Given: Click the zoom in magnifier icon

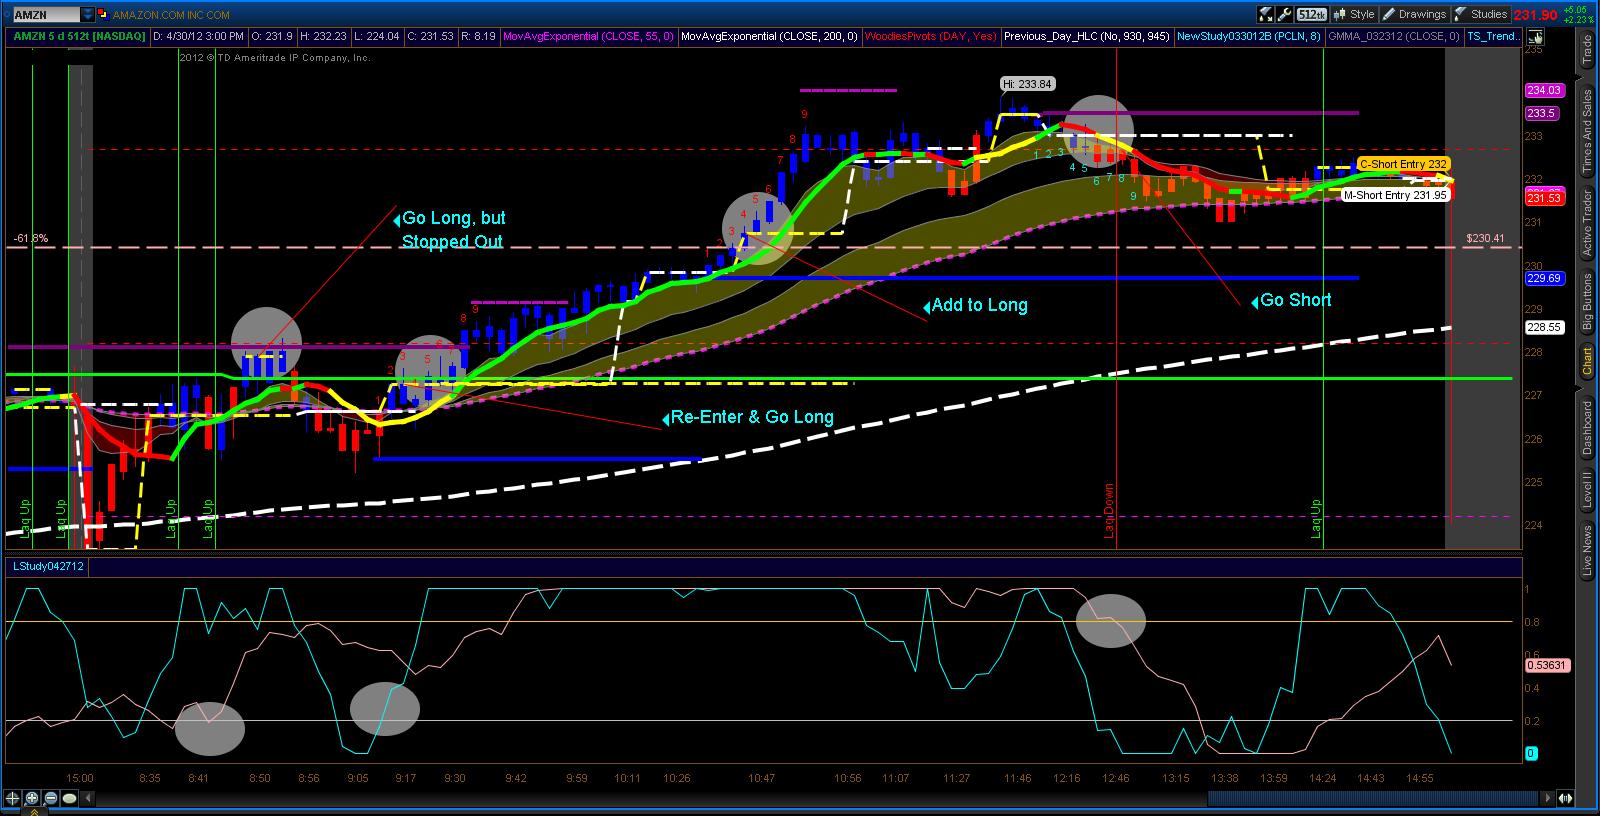Looking at the screenshot, I should 31,798.
